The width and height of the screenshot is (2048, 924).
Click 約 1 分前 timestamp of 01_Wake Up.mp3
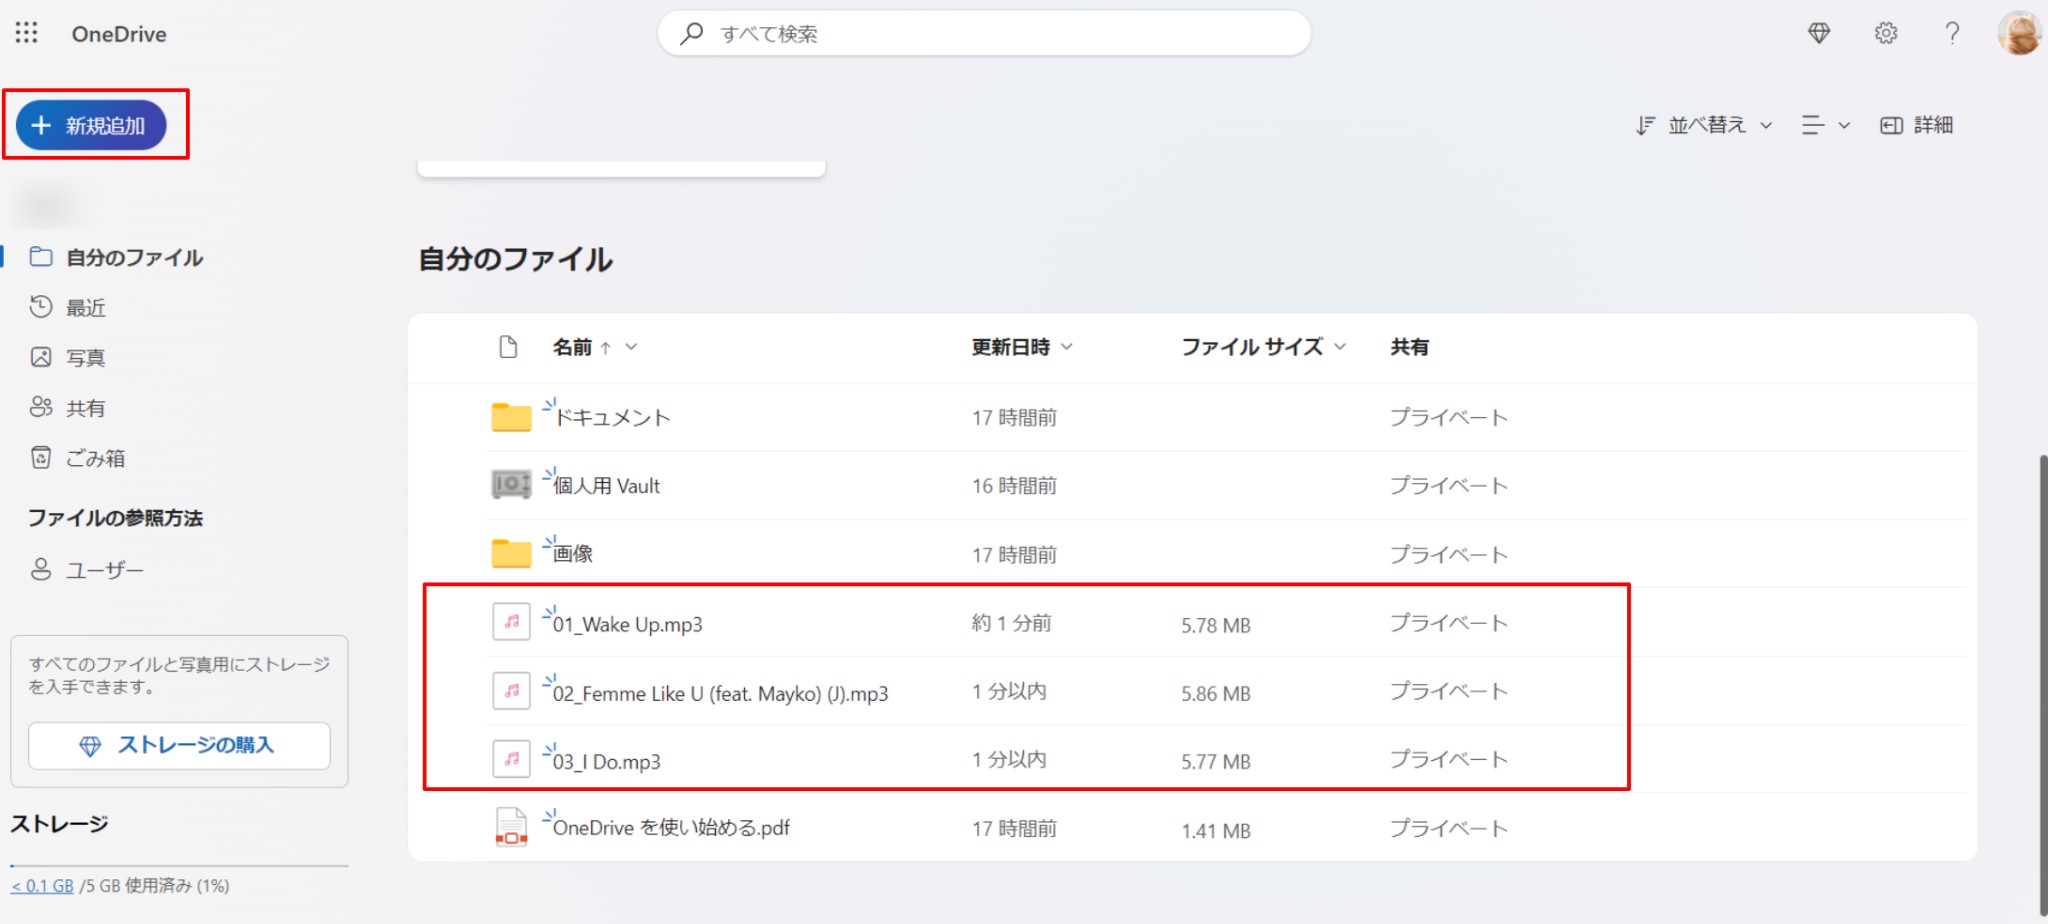(1012, 623)
